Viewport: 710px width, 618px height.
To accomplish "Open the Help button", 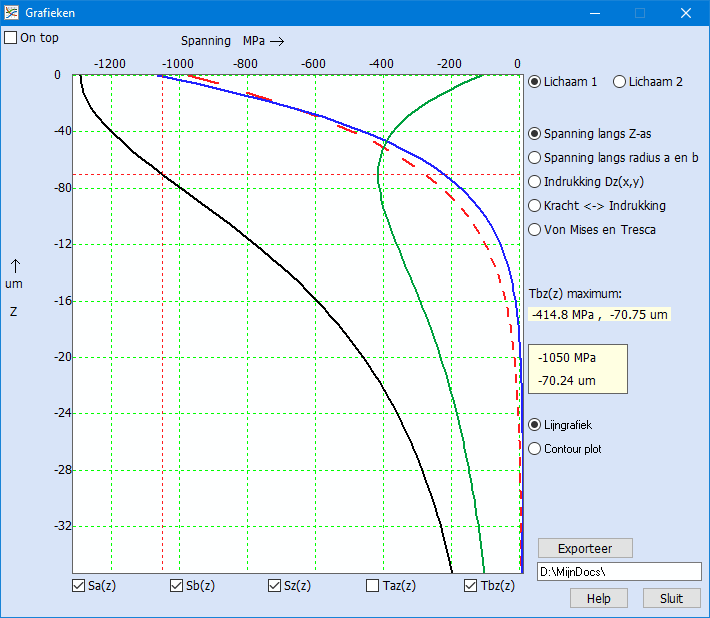I will (599, 599).
